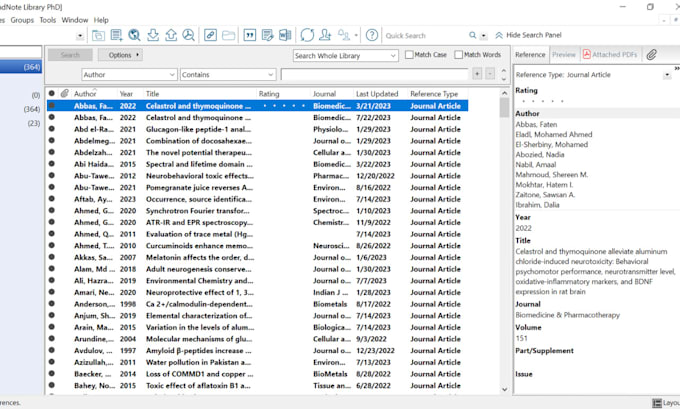Set rating dots for selected Abbas 2022 row
Screen dimensions: 680x409
283,106
